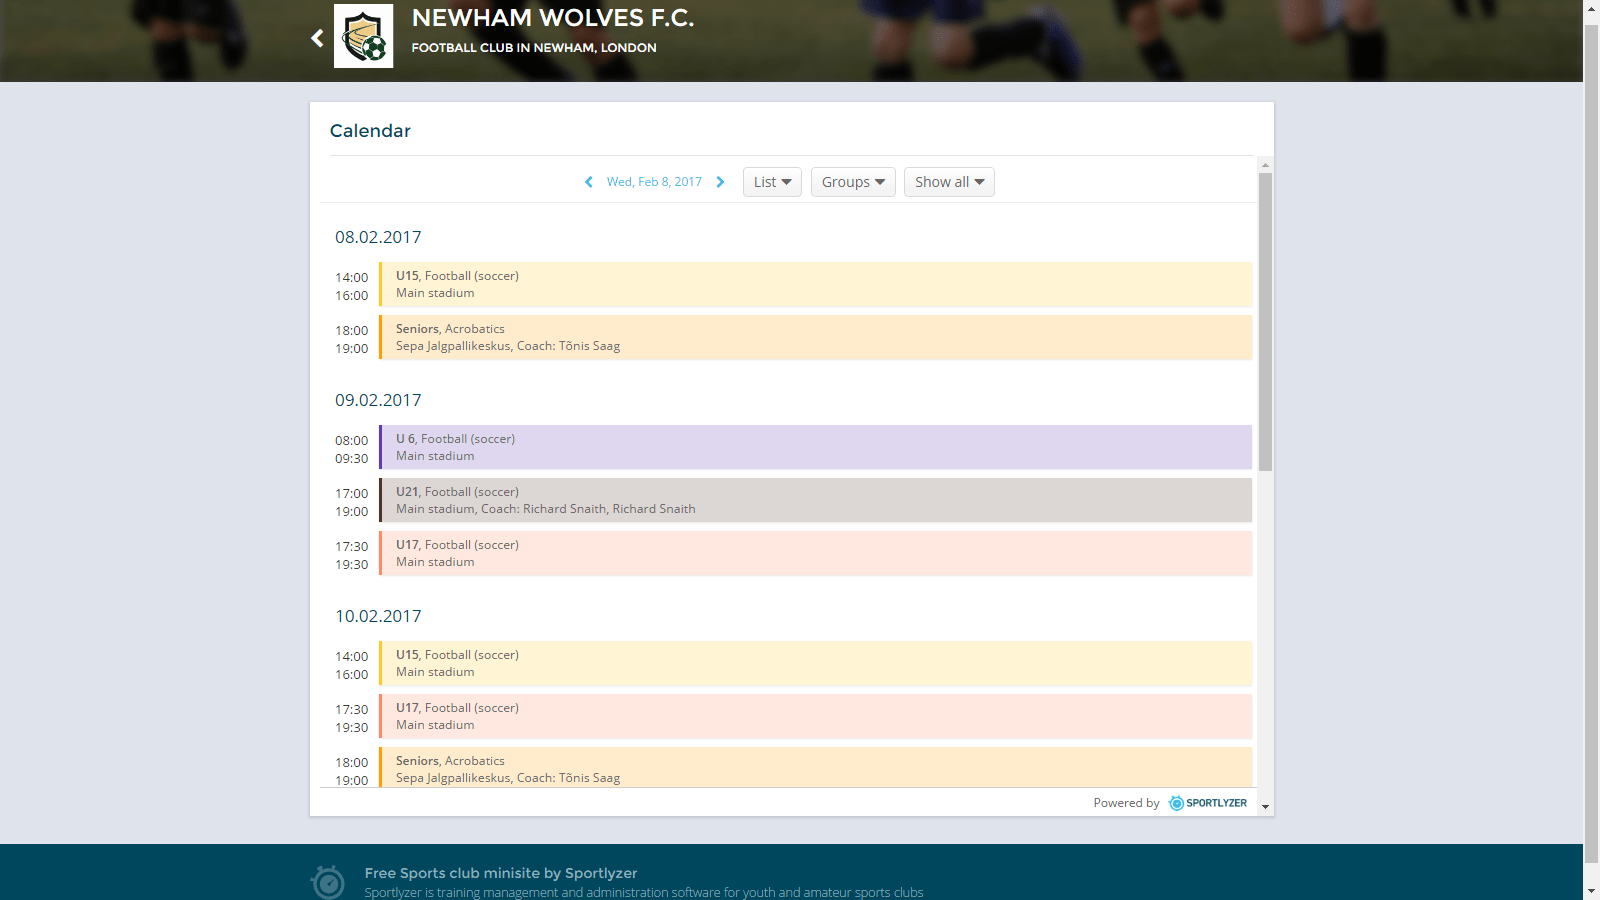Open the Seniors Acrobatics event on 08.02.2017
The image size is (1600, 900).
[x=815, y=338]
